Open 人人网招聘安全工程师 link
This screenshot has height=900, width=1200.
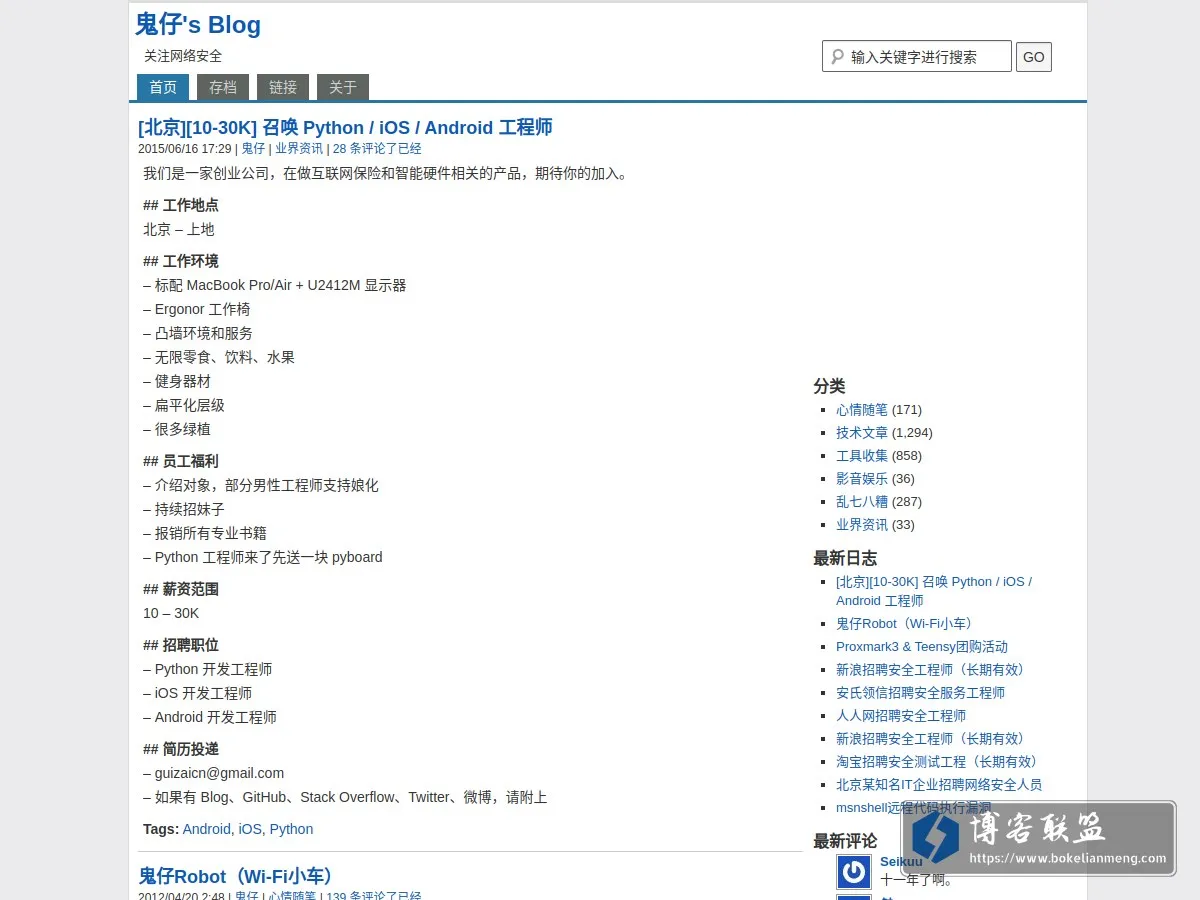coord(901,716)
